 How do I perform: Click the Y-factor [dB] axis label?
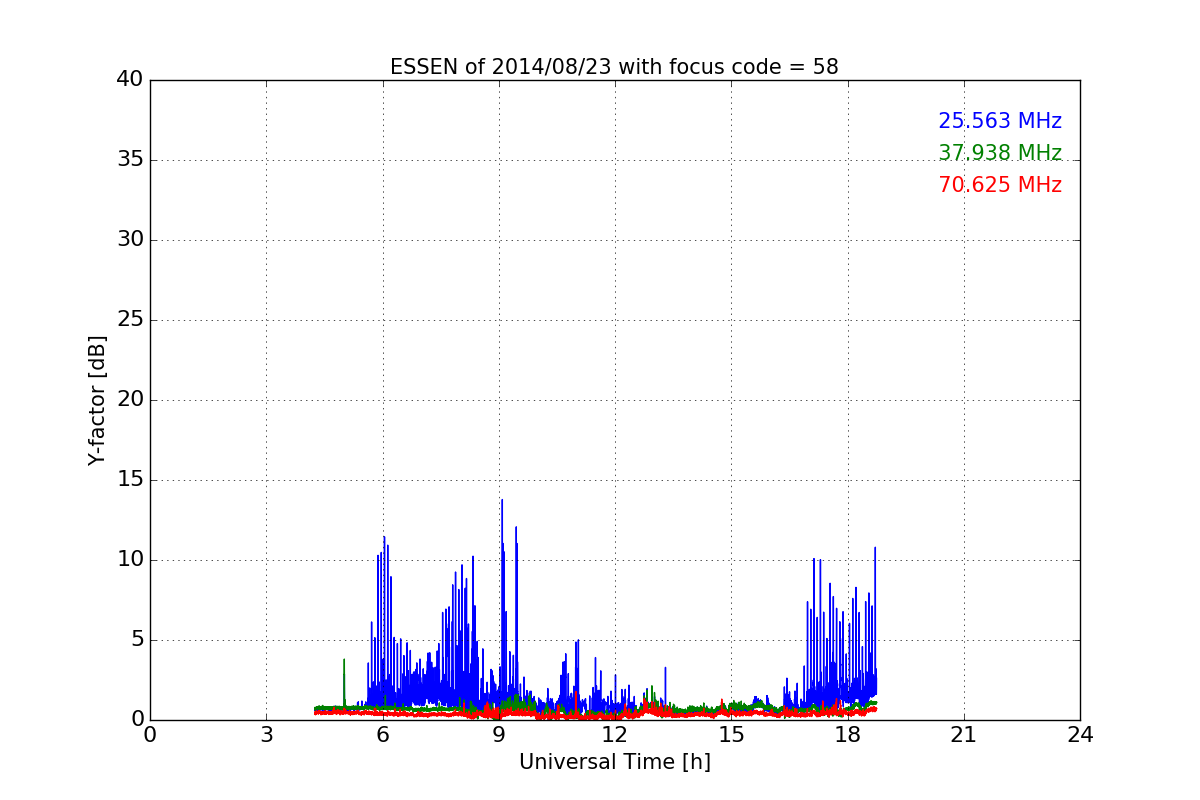pyautogui.click(x=97, y=400)
